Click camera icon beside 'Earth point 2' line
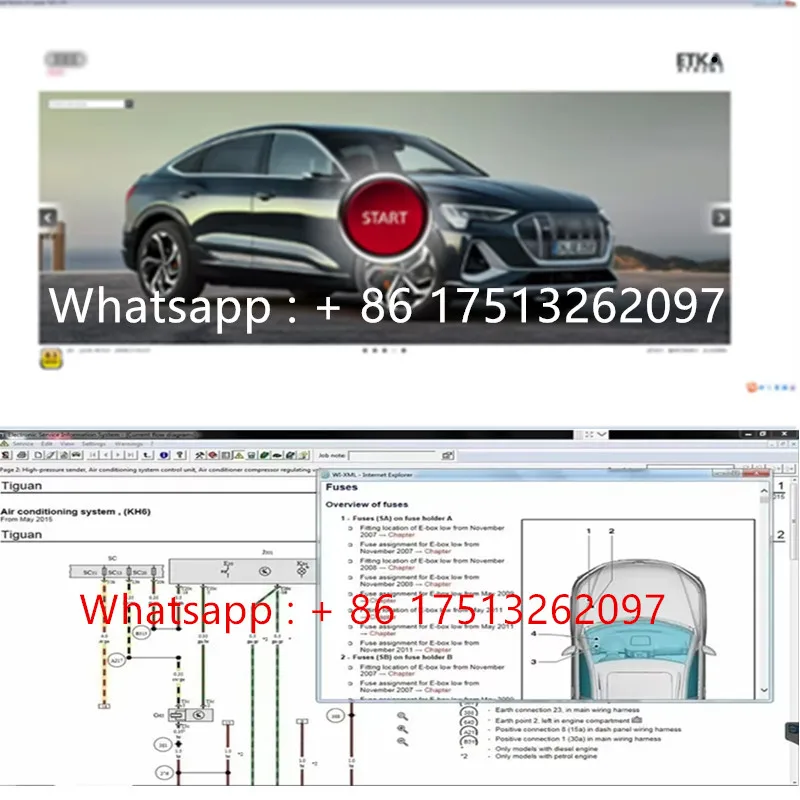The height and width of the screenshot is (800, 800). pos(637,720)
